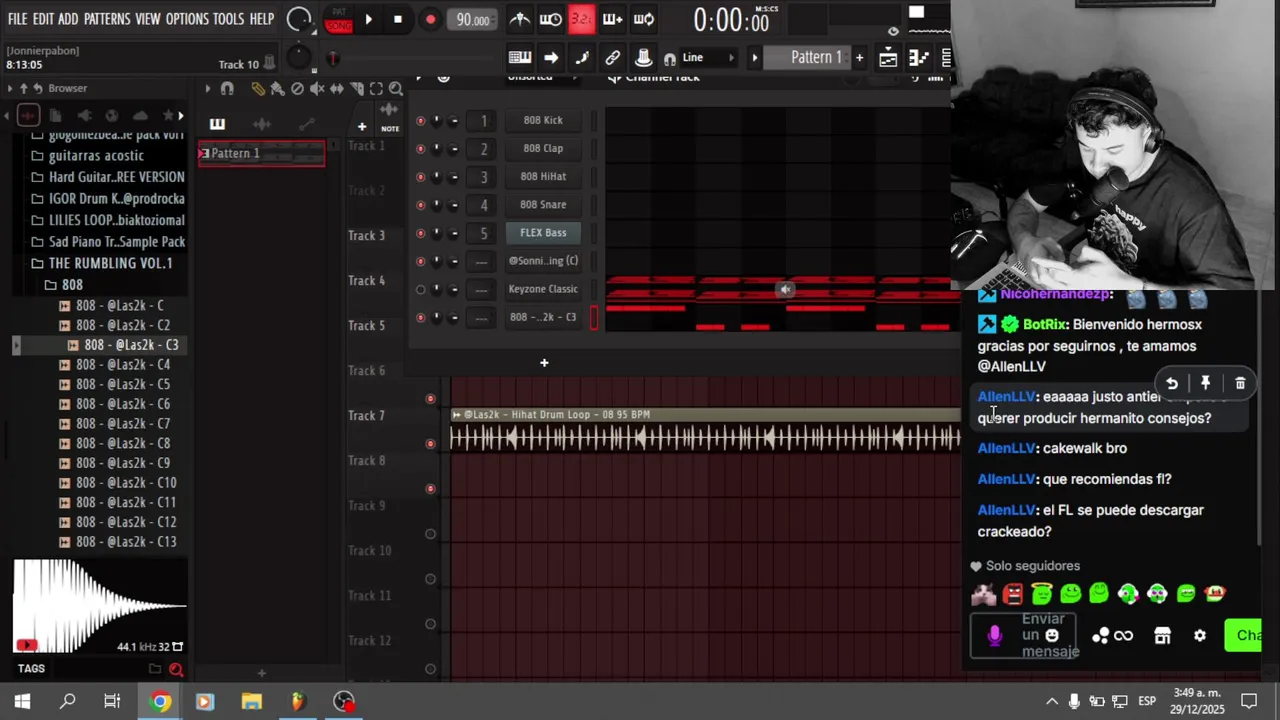Viewport: 1280px width, 720px height.
Task: Expand the Hard Guitar..REE VERSION folder
Action: click(x=117, y=177)
